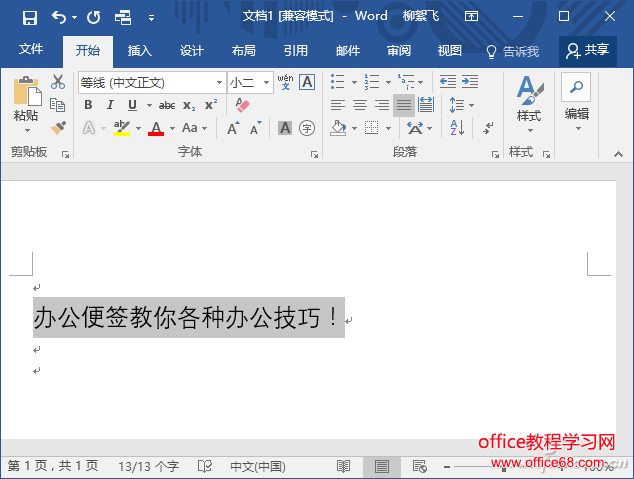Open spelling and proofing status icon

205,466
